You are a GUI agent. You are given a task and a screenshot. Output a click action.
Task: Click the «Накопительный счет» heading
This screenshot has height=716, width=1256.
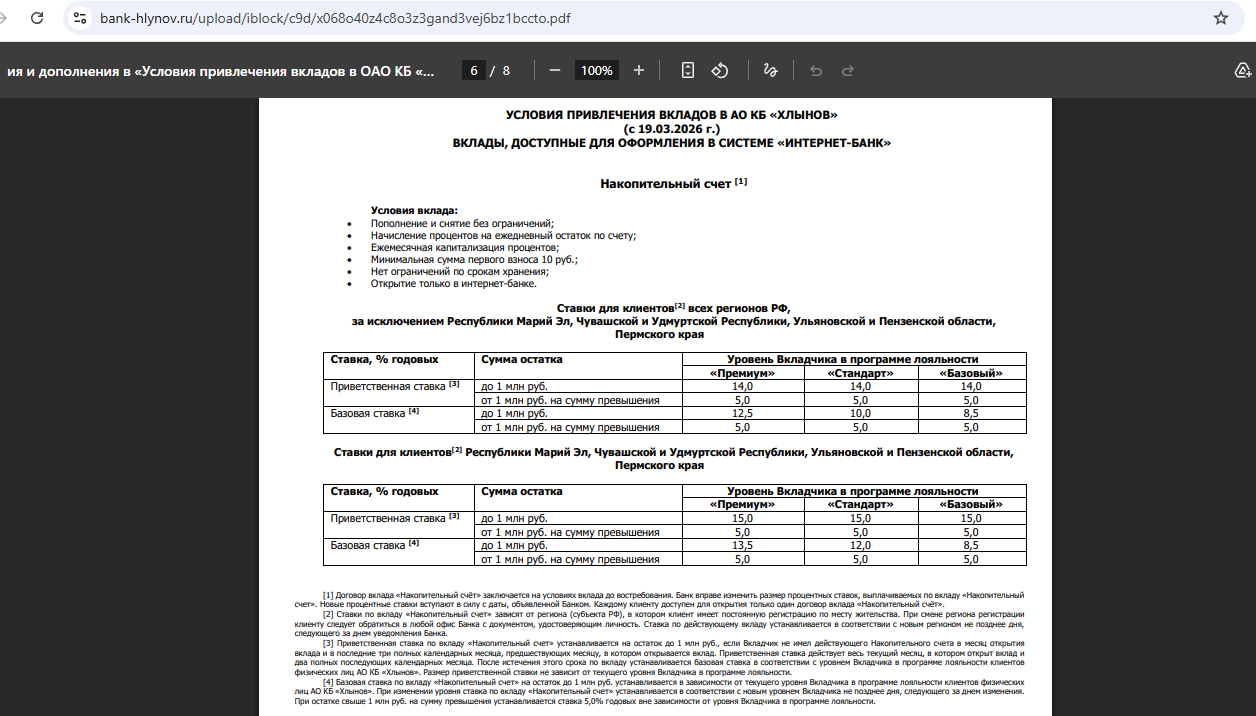coord(666,184)
